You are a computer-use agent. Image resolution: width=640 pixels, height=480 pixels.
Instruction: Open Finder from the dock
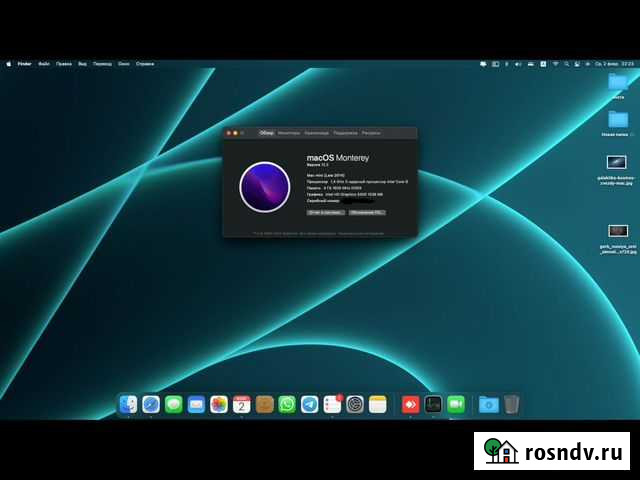pos(129,404)
